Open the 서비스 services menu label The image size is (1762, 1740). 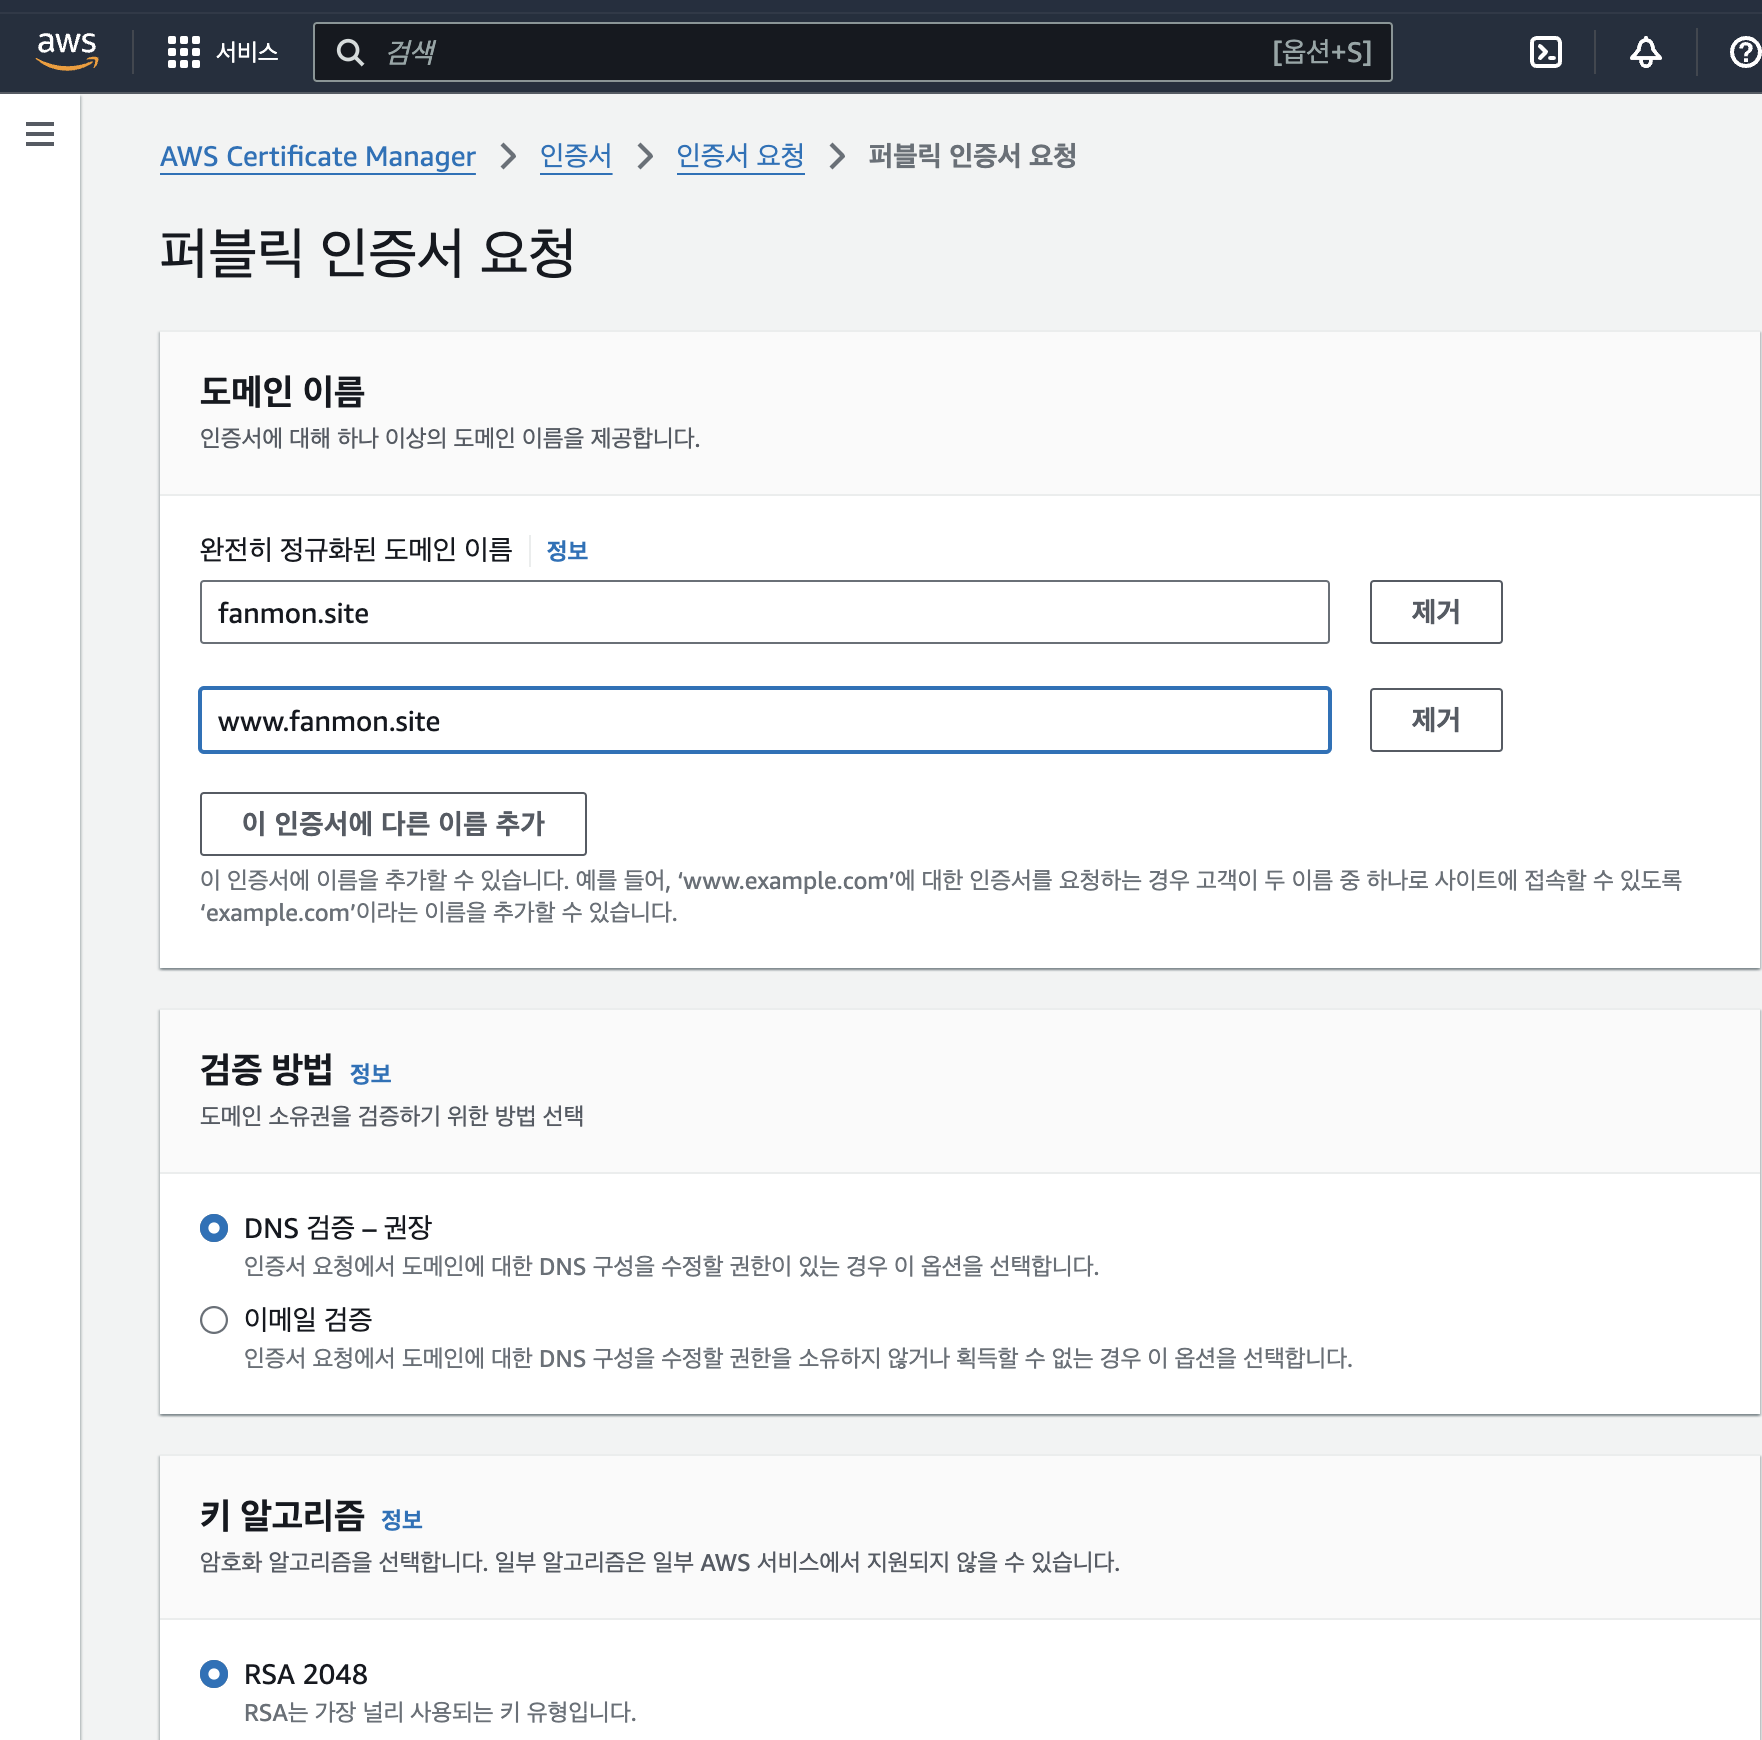coord(247,52)
